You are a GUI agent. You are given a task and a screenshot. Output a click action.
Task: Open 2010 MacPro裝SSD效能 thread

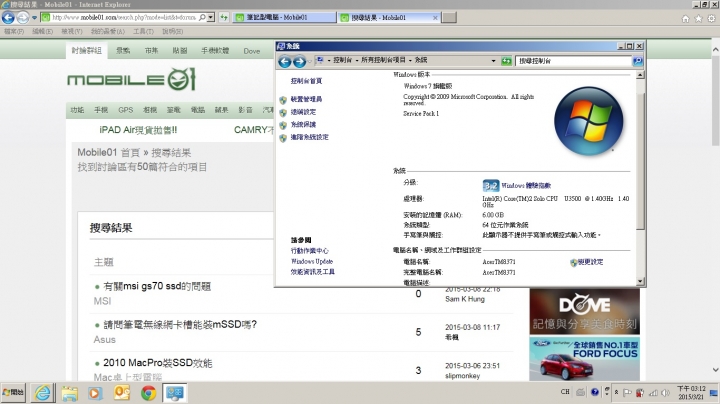(158, 363)
